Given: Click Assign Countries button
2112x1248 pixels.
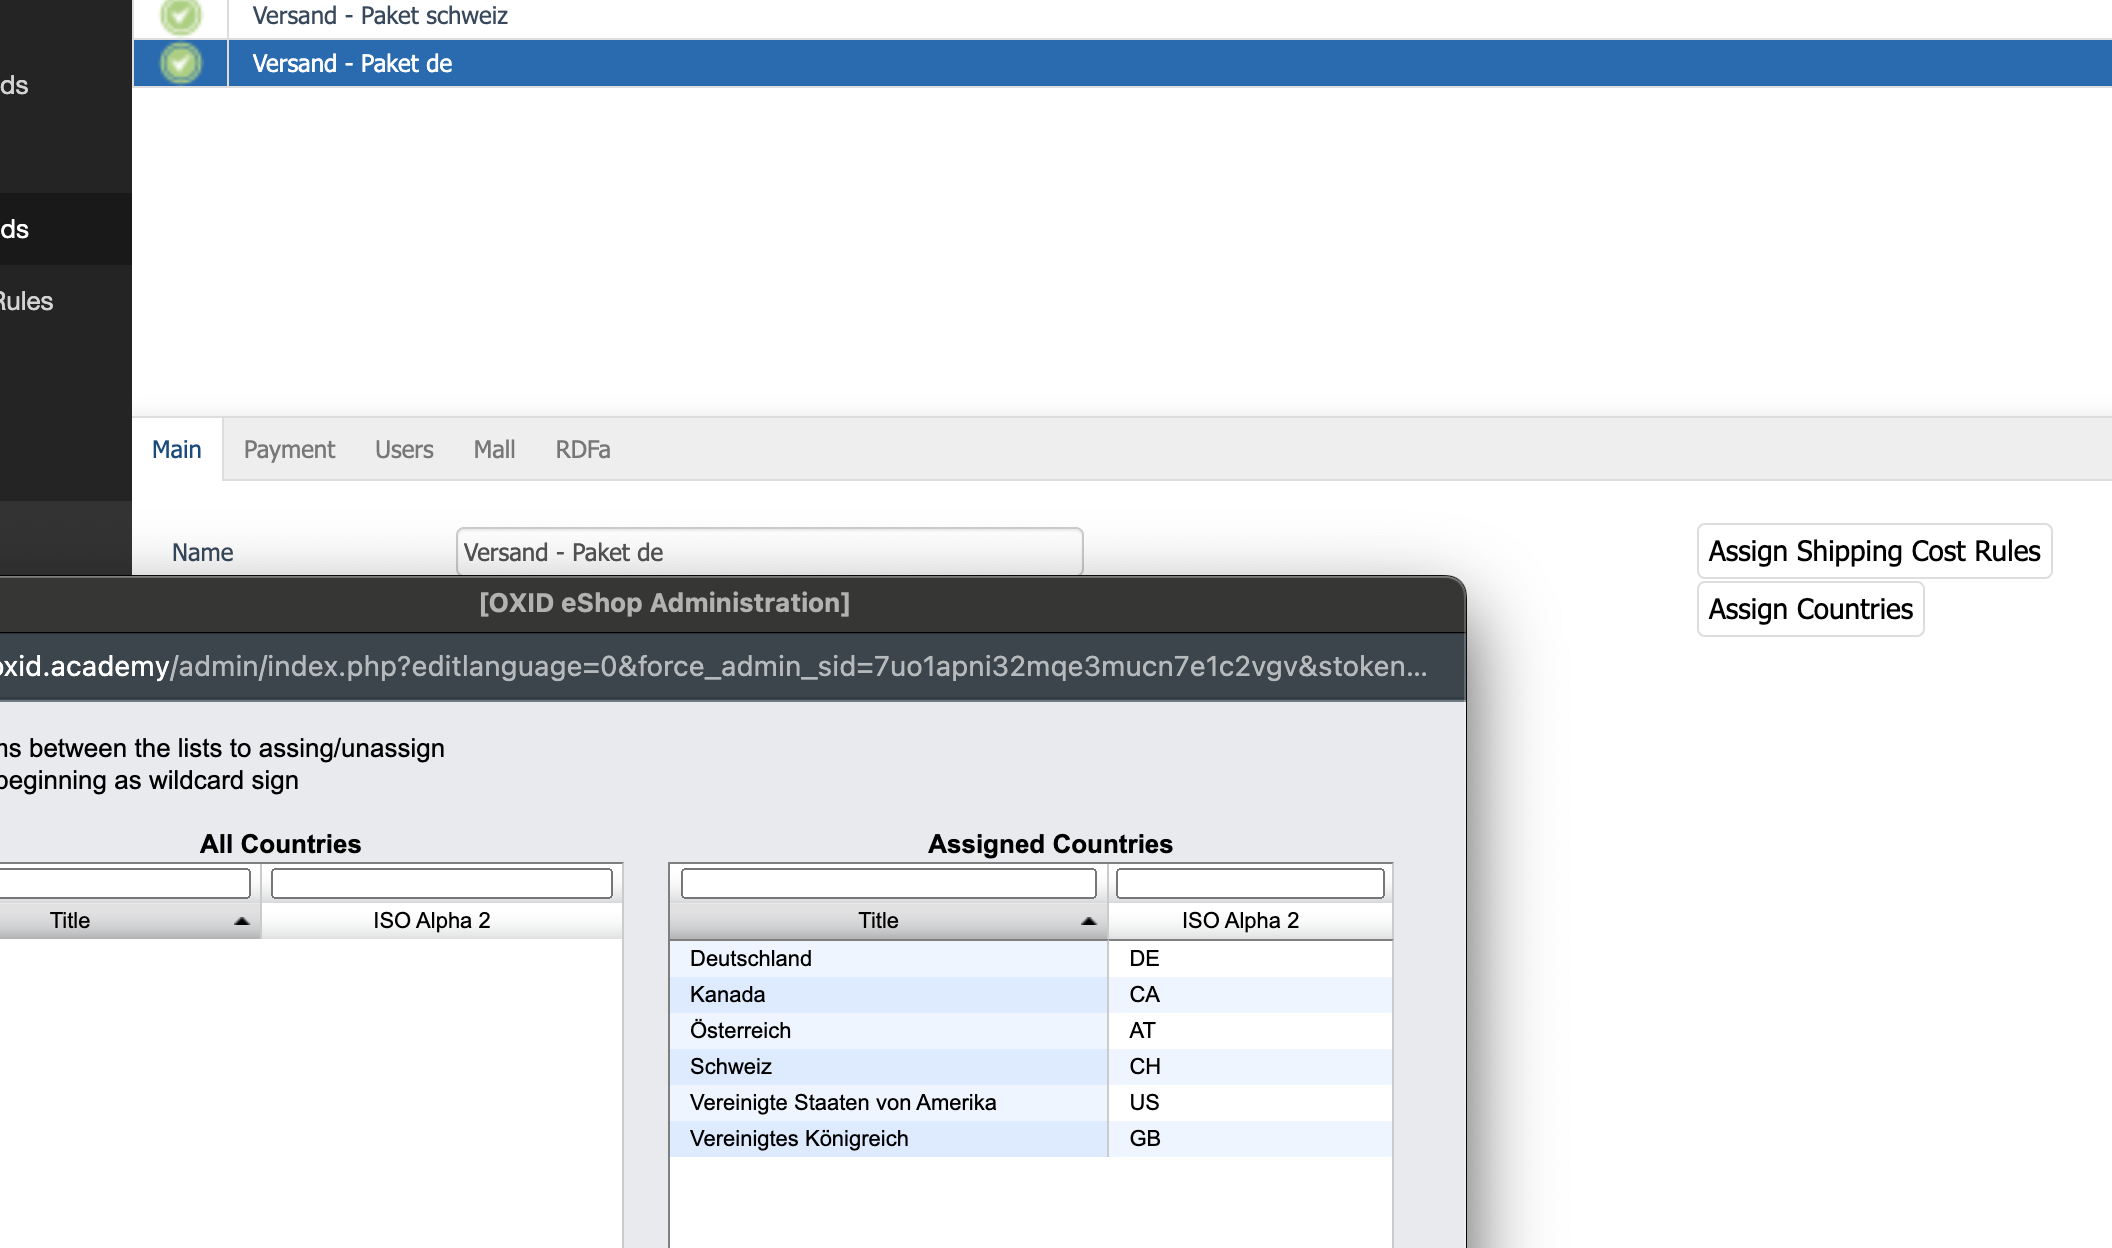Looking at the screenshot, I should pos(1810,609).
